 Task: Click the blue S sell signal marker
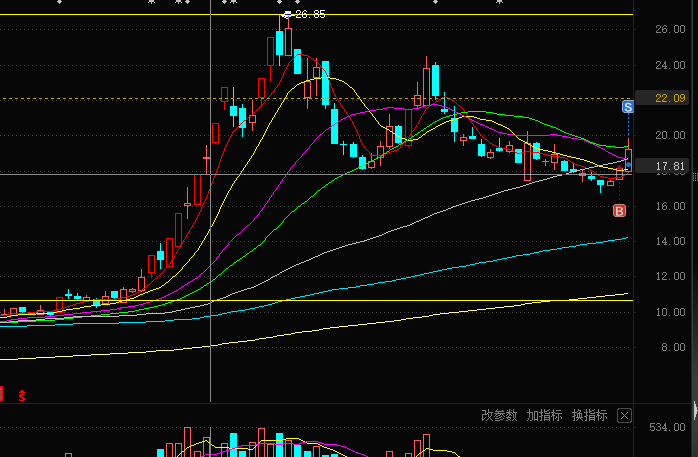(628, 107)
